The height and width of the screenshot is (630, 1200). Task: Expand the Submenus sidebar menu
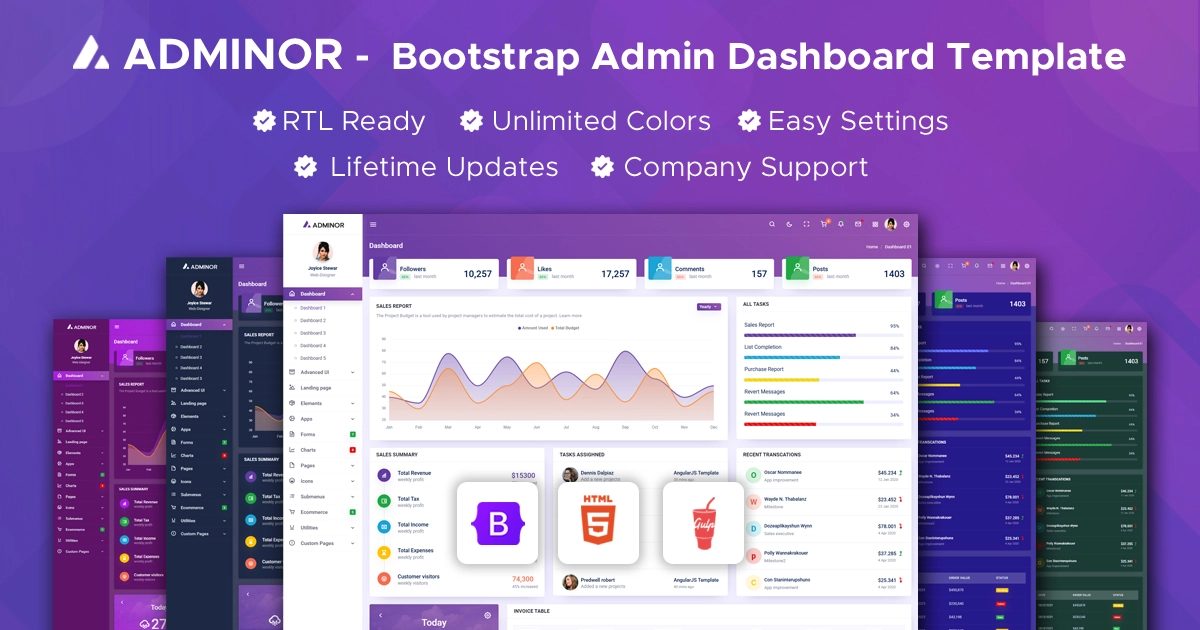[322, 496]
